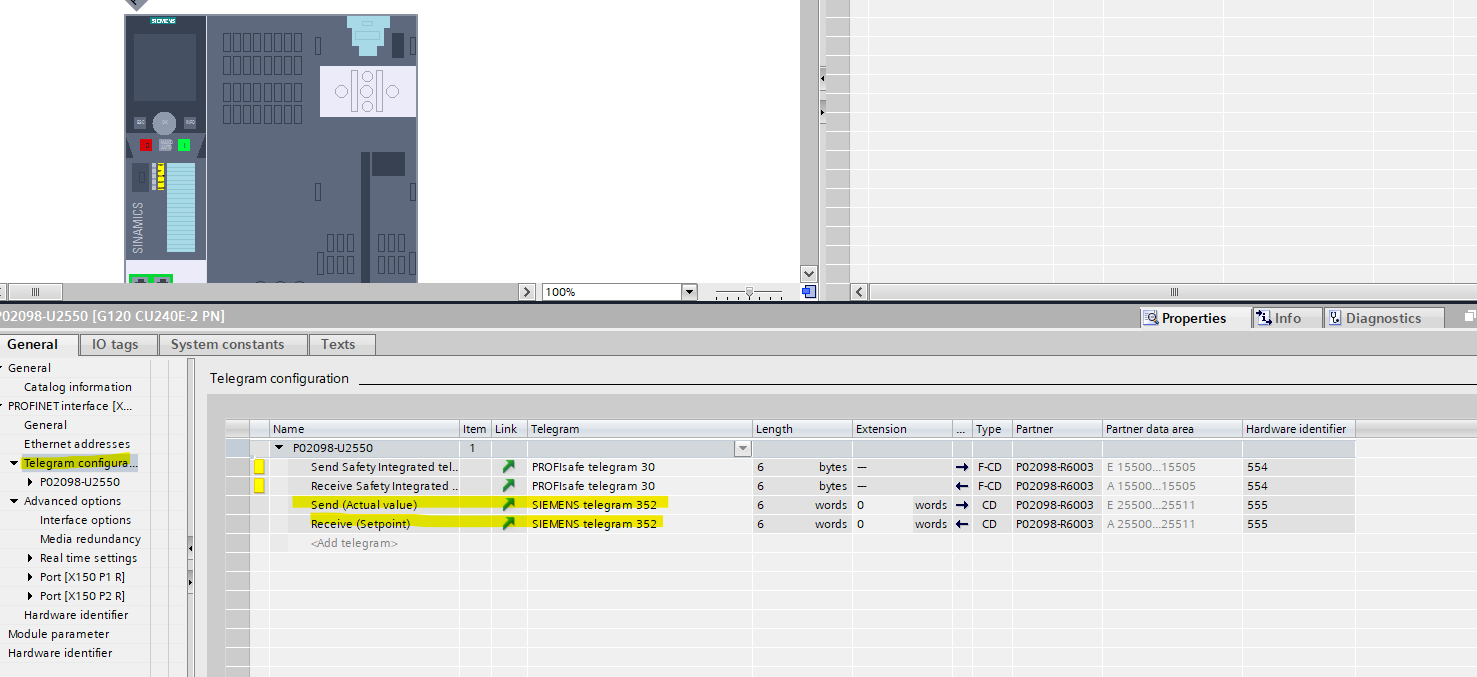Expand the Real time settings node
The width and height of the screenshot is (1477, 677).
[30, 558]
